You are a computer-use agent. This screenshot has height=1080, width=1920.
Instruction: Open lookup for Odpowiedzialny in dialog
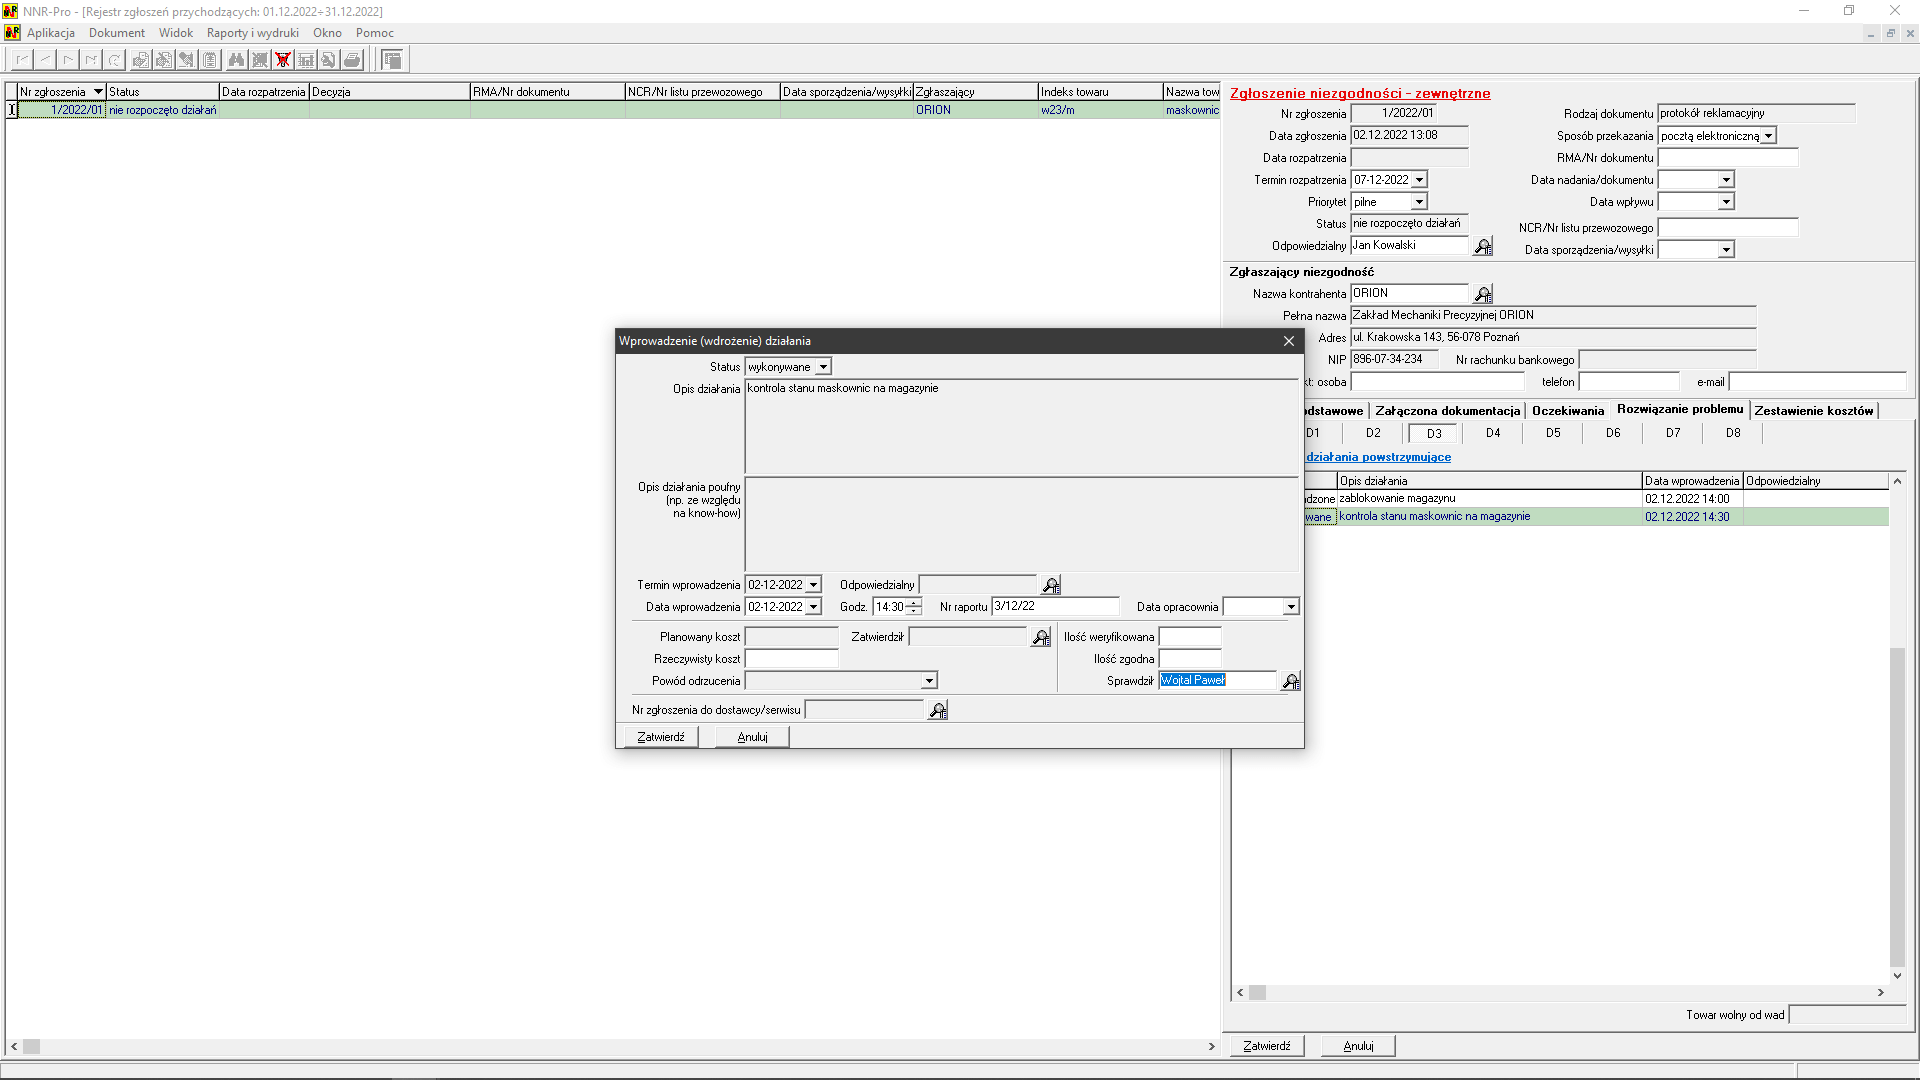pyautogui.click(x=1051, y=586)
